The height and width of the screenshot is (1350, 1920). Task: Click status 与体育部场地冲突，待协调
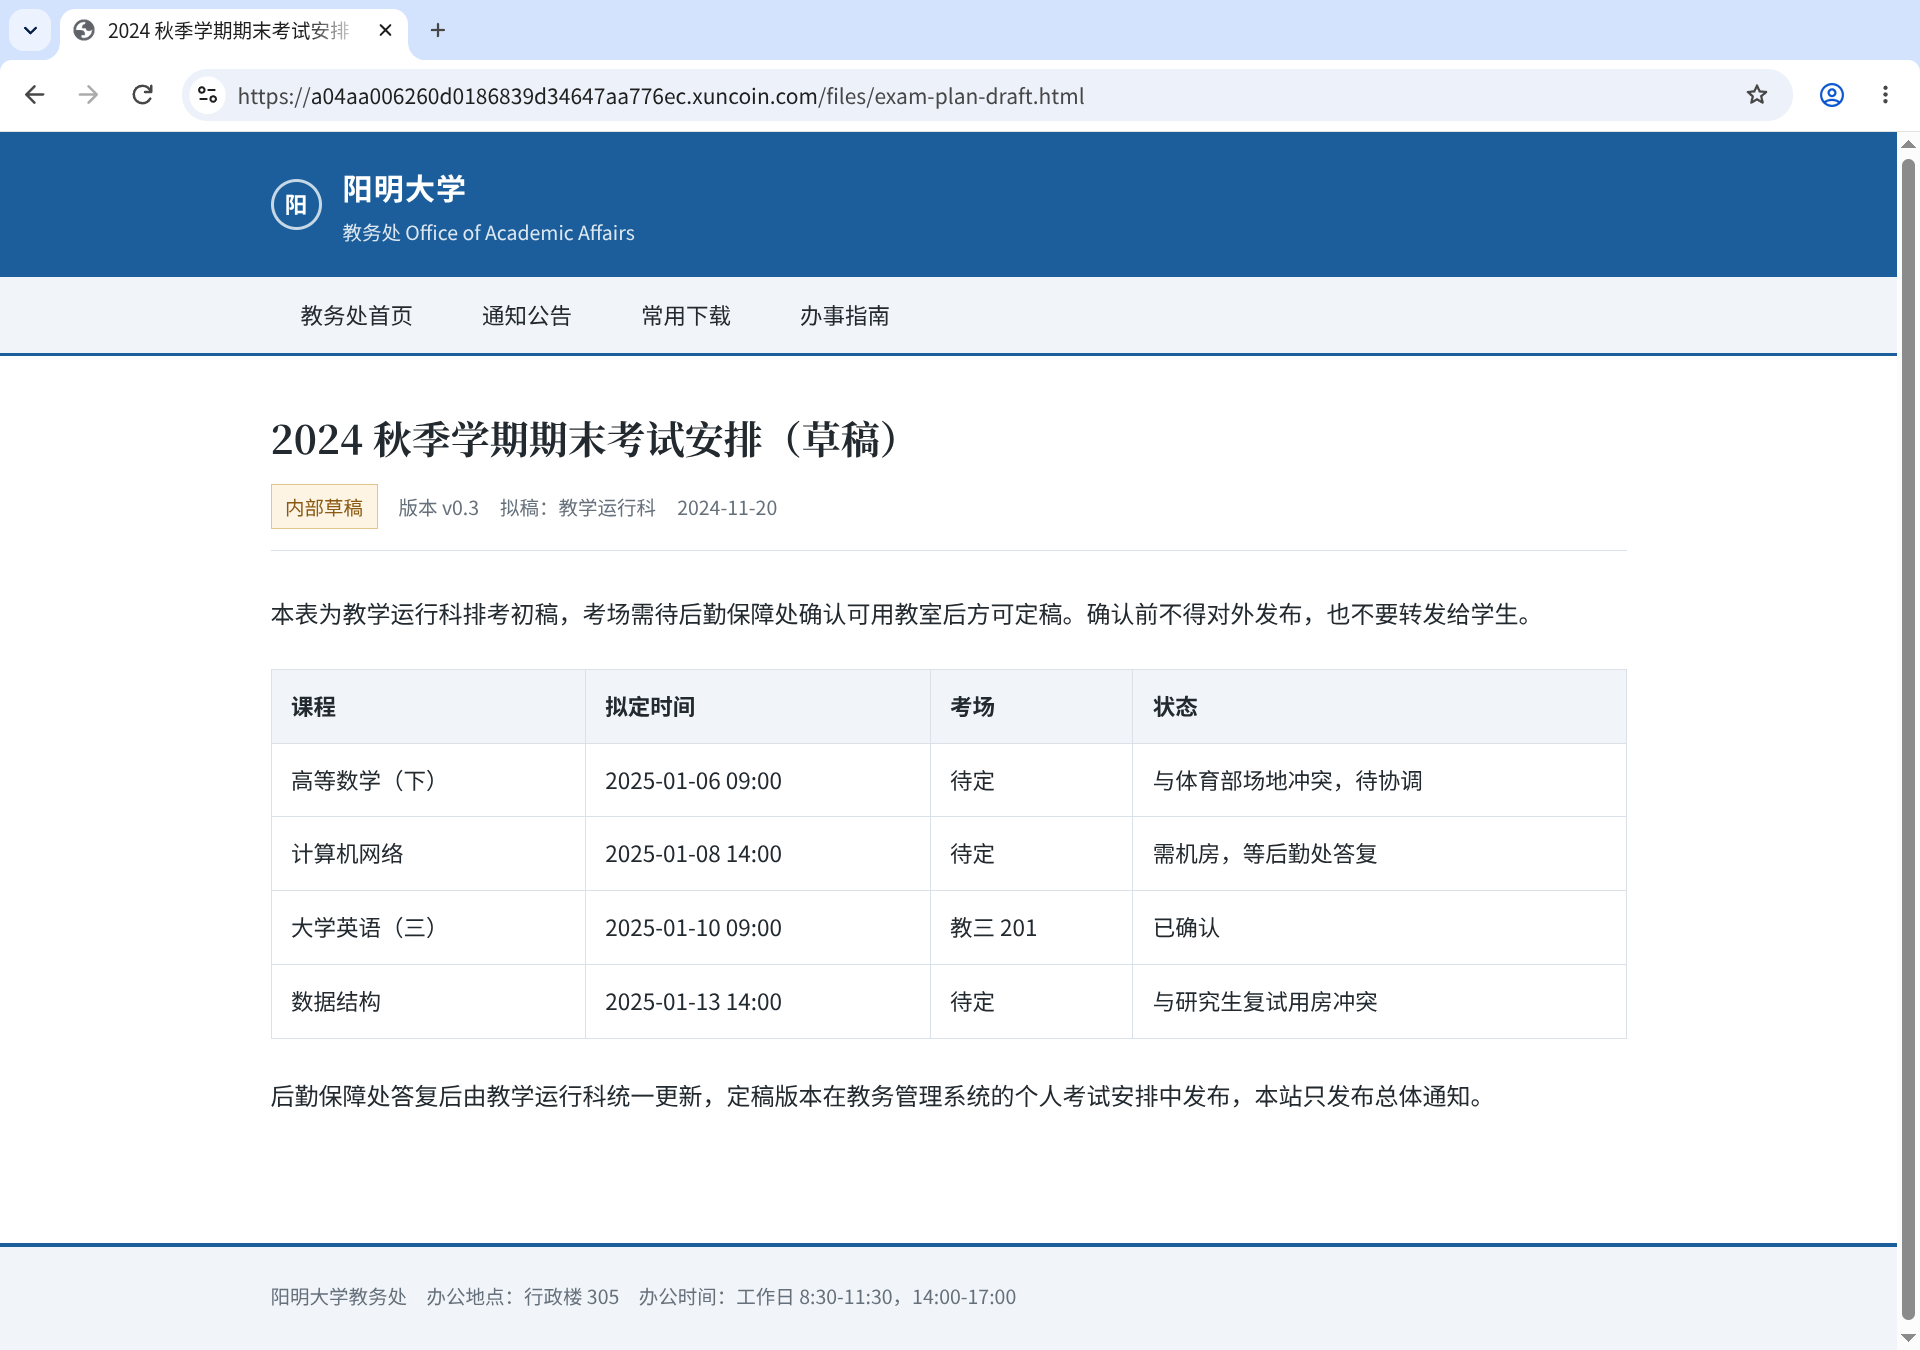1287,781
